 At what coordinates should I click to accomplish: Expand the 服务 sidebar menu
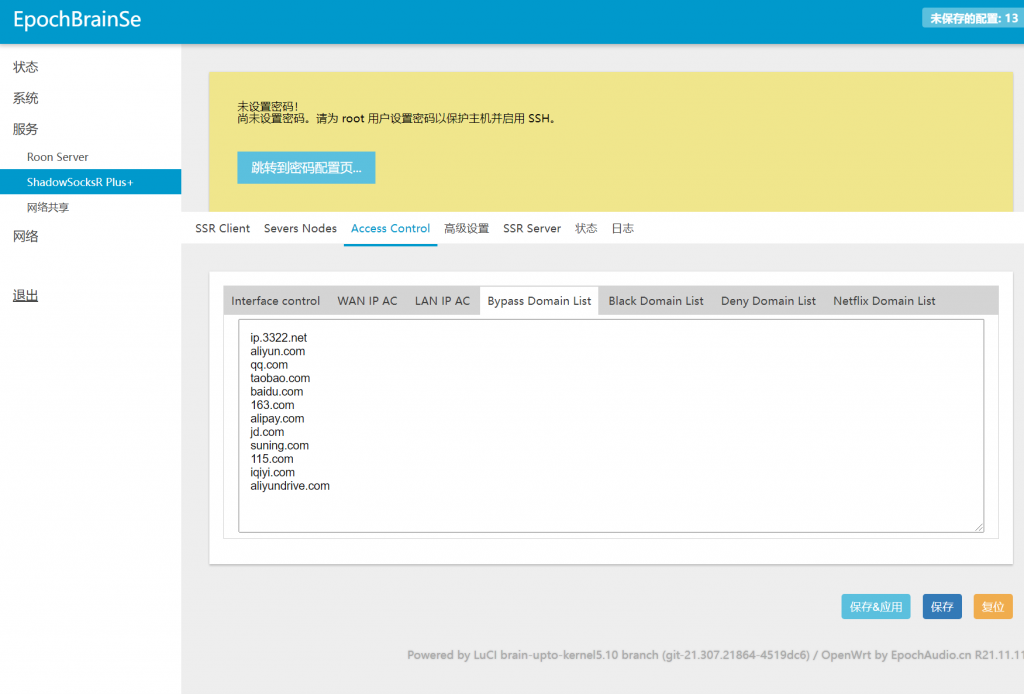[25, 129]
